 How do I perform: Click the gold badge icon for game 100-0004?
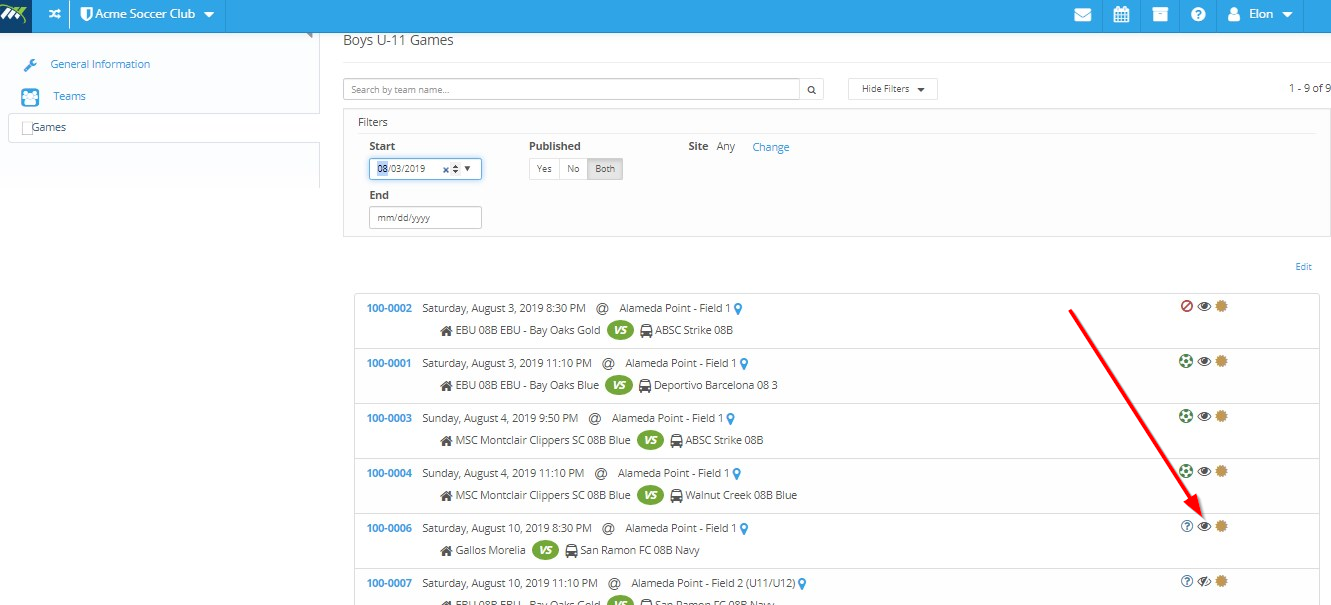[1221, 471]
